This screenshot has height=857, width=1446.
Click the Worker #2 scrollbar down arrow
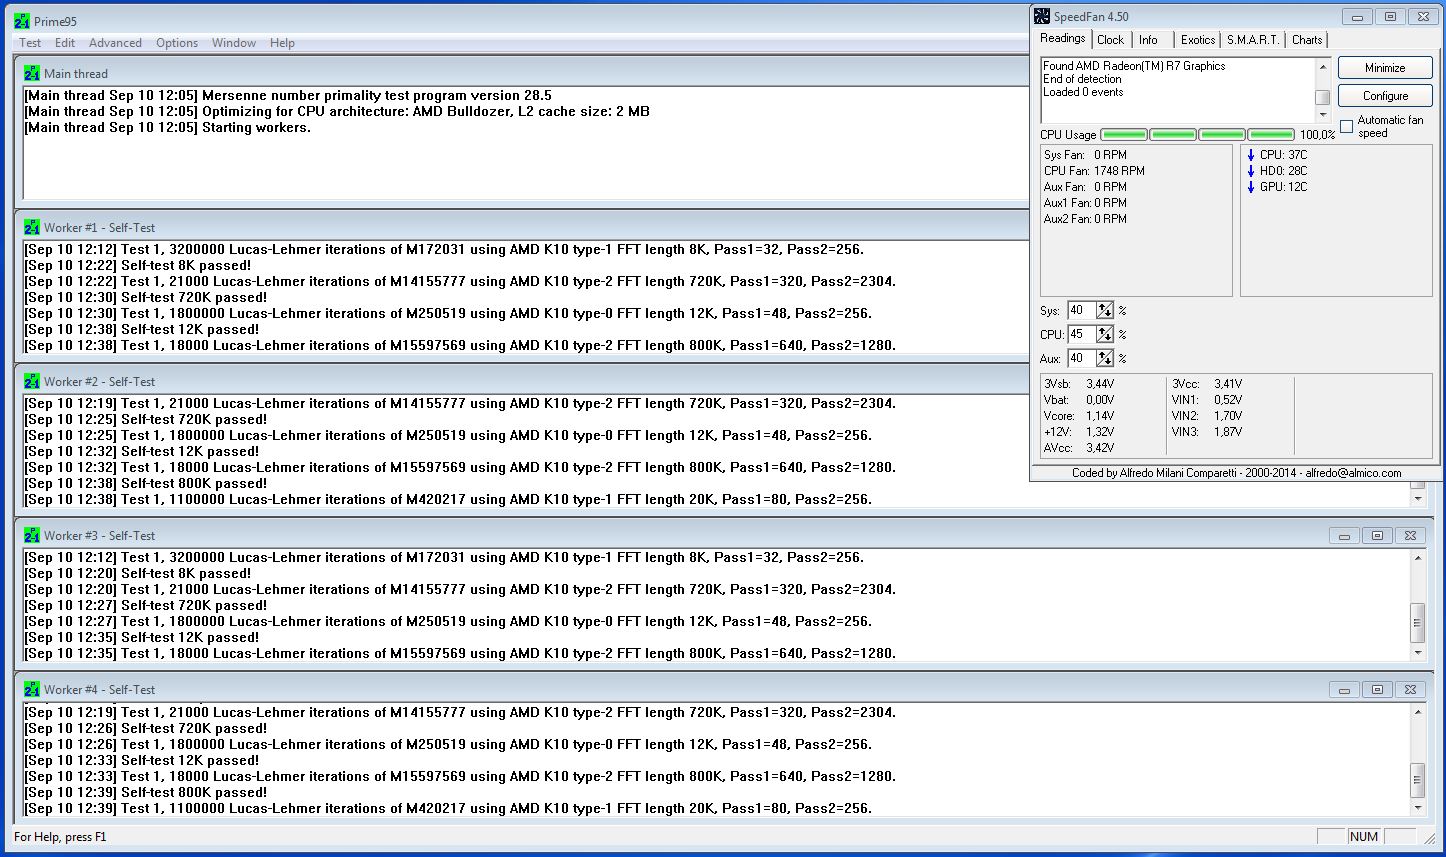click(1417, 498)
